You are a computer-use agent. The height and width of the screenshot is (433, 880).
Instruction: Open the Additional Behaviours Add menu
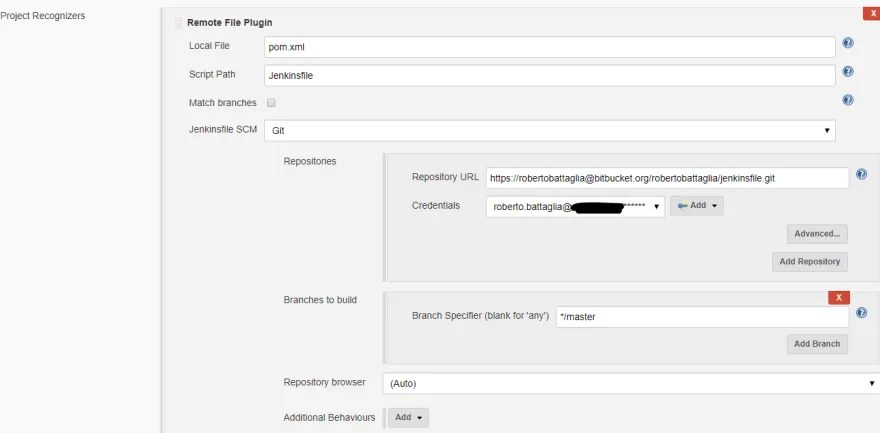pyautogui.click(x=408, y=418)
